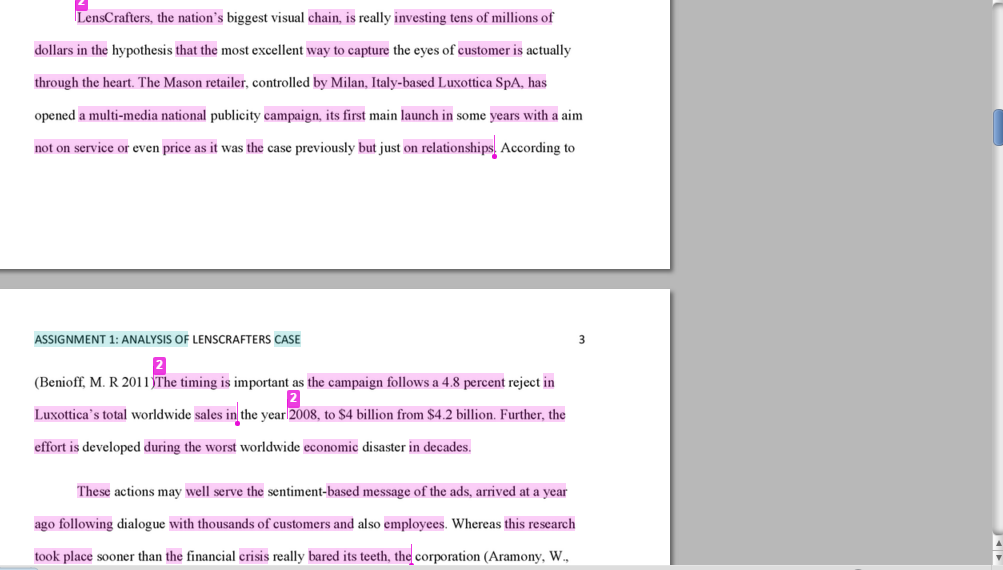Click highlighted words "chain, is"
Viewport: 1003px width, 570px height.
(331, 18)
